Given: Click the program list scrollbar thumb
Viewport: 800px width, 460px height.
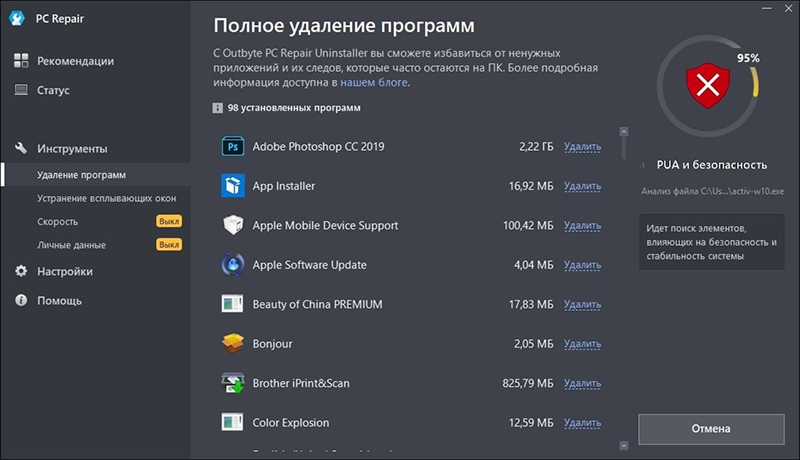Looking at the screenshot, I should (x=623, y=148).
